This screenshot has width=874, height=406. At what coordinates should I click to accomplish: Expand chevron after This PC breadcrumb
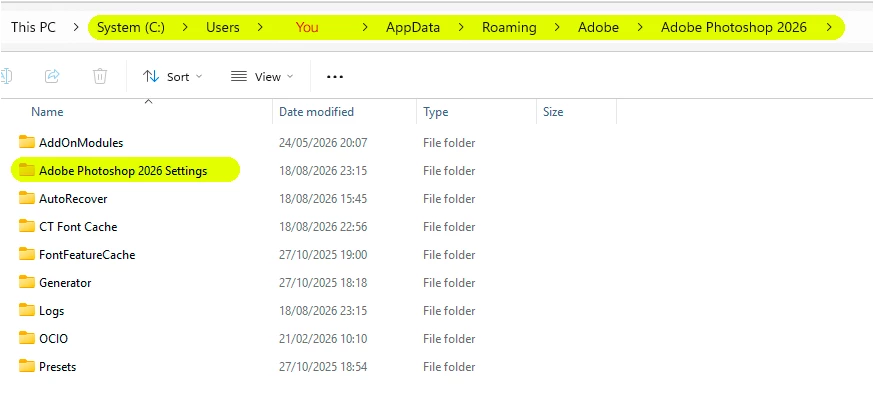pyautogui.click(x=76, y=27)
